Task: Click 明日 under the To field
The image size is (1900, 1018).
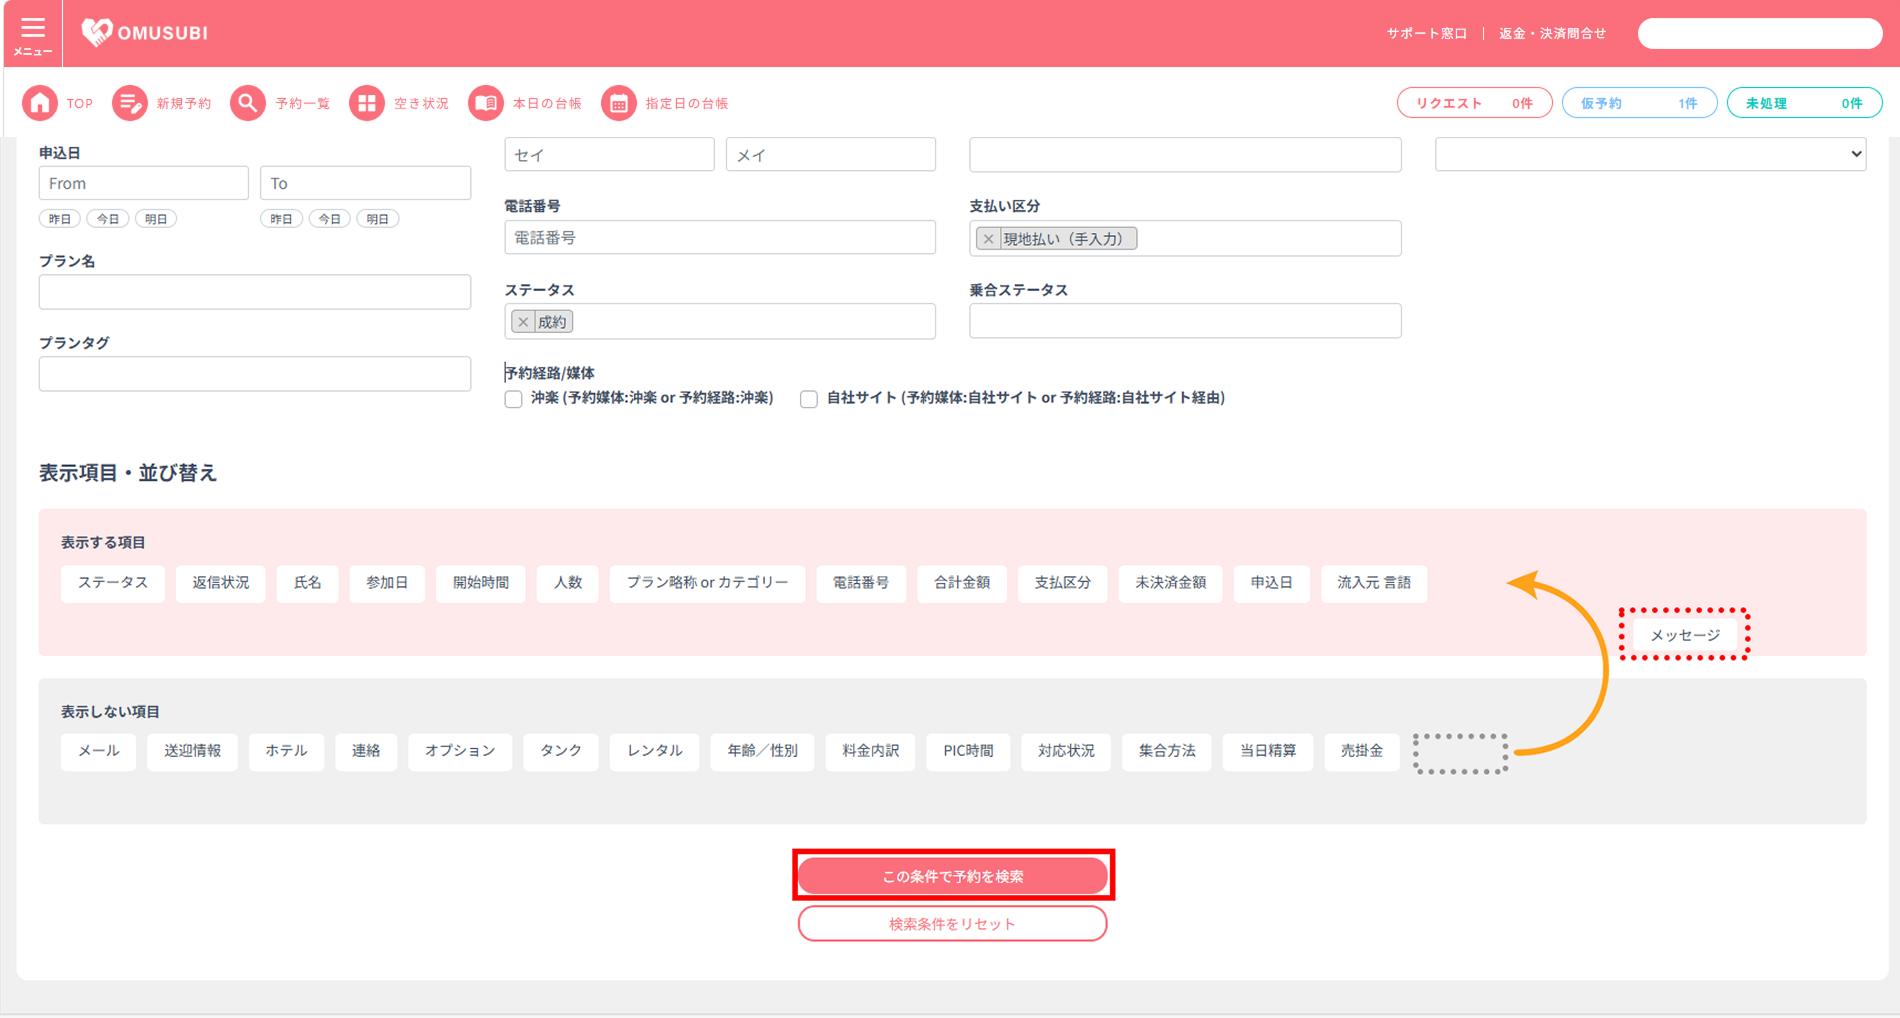Action: coord(378,219)
